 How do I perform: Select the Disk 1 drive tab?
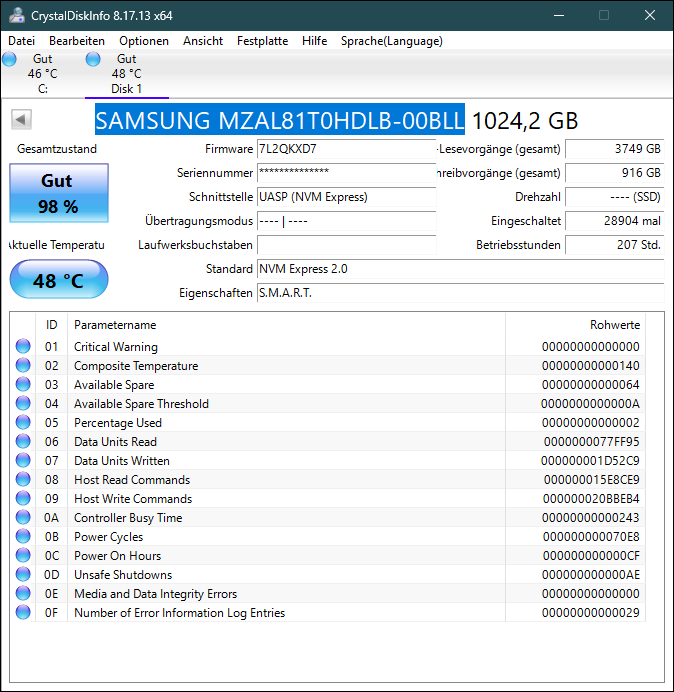[127, 74]
